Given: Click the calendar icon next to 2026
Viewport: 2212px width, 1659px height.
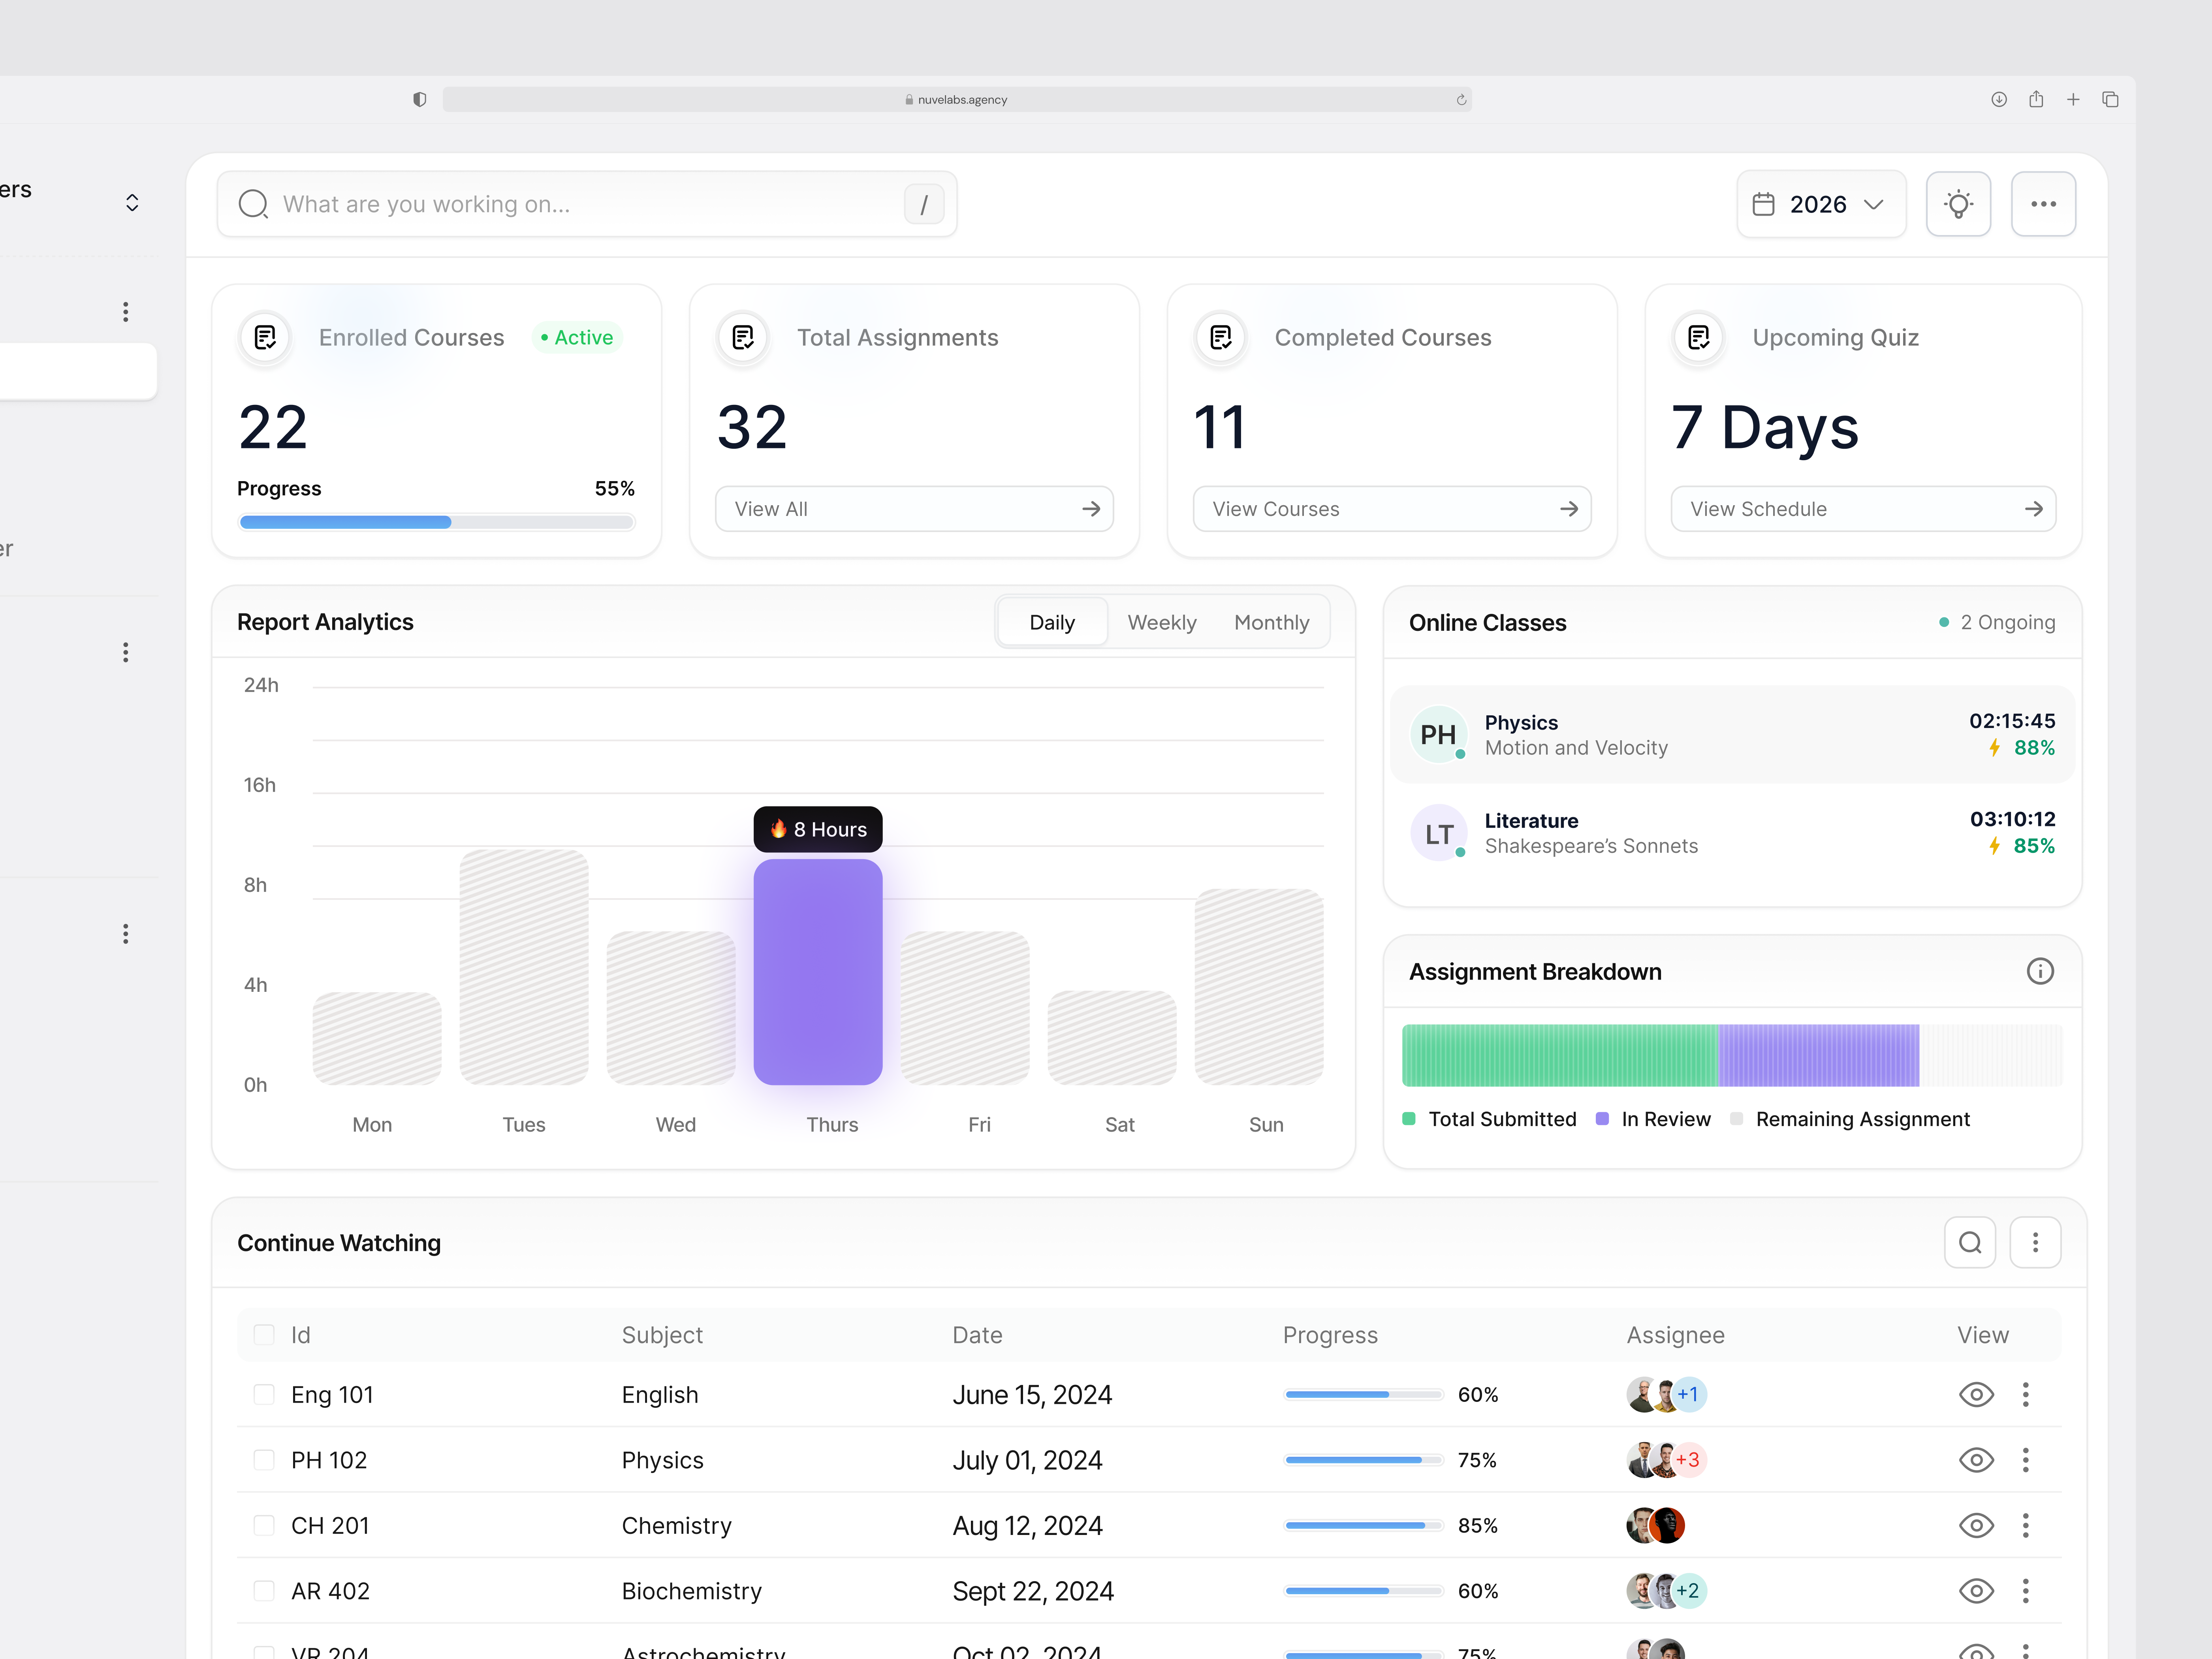Looking at the screenshot, I should point(1764,203).
